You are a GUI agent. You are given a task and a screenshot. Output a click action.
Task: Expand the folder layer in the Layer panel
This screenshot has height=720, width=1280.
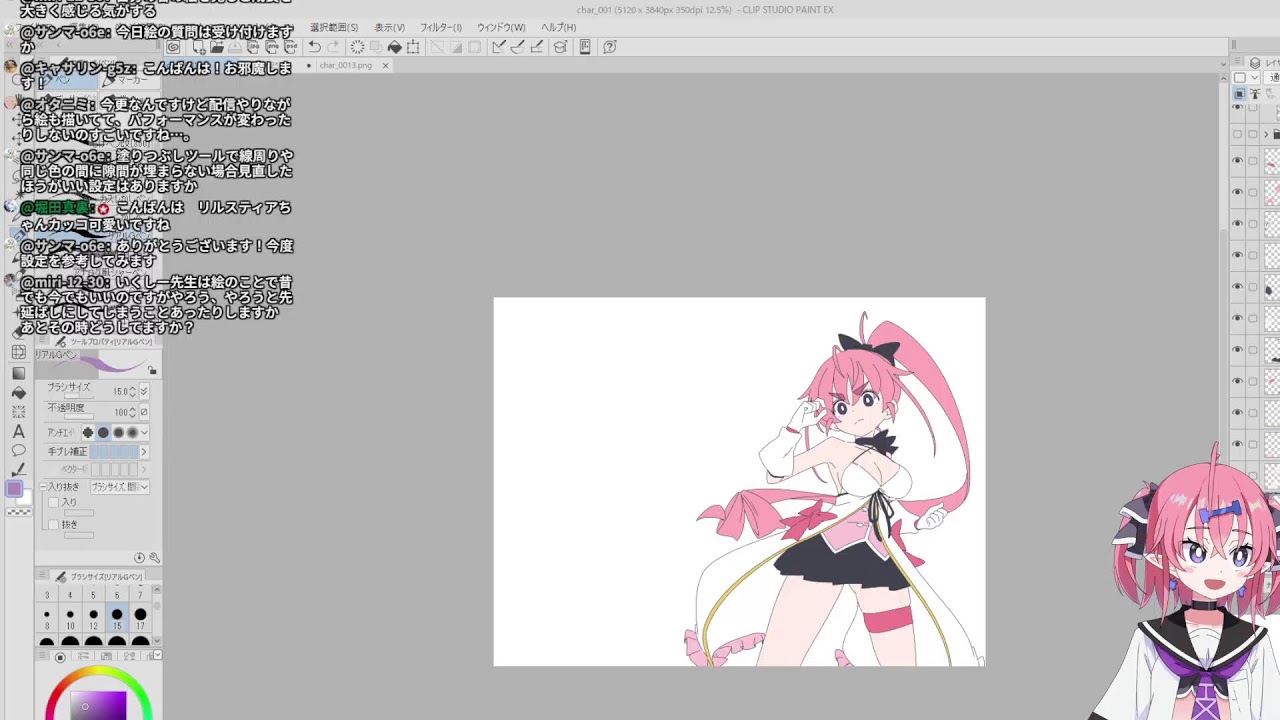pyautogui.click(x=1266, y=134)
